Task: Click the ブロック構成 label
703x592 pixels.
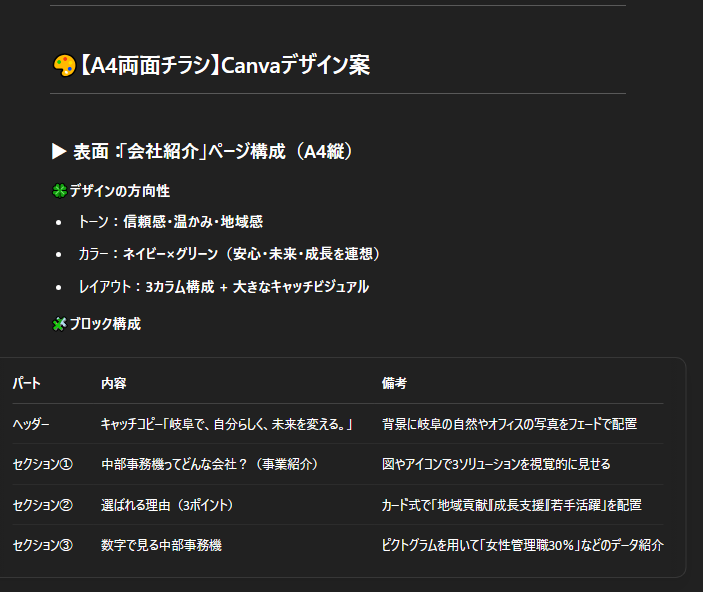Action: click(x=105, y=324)
